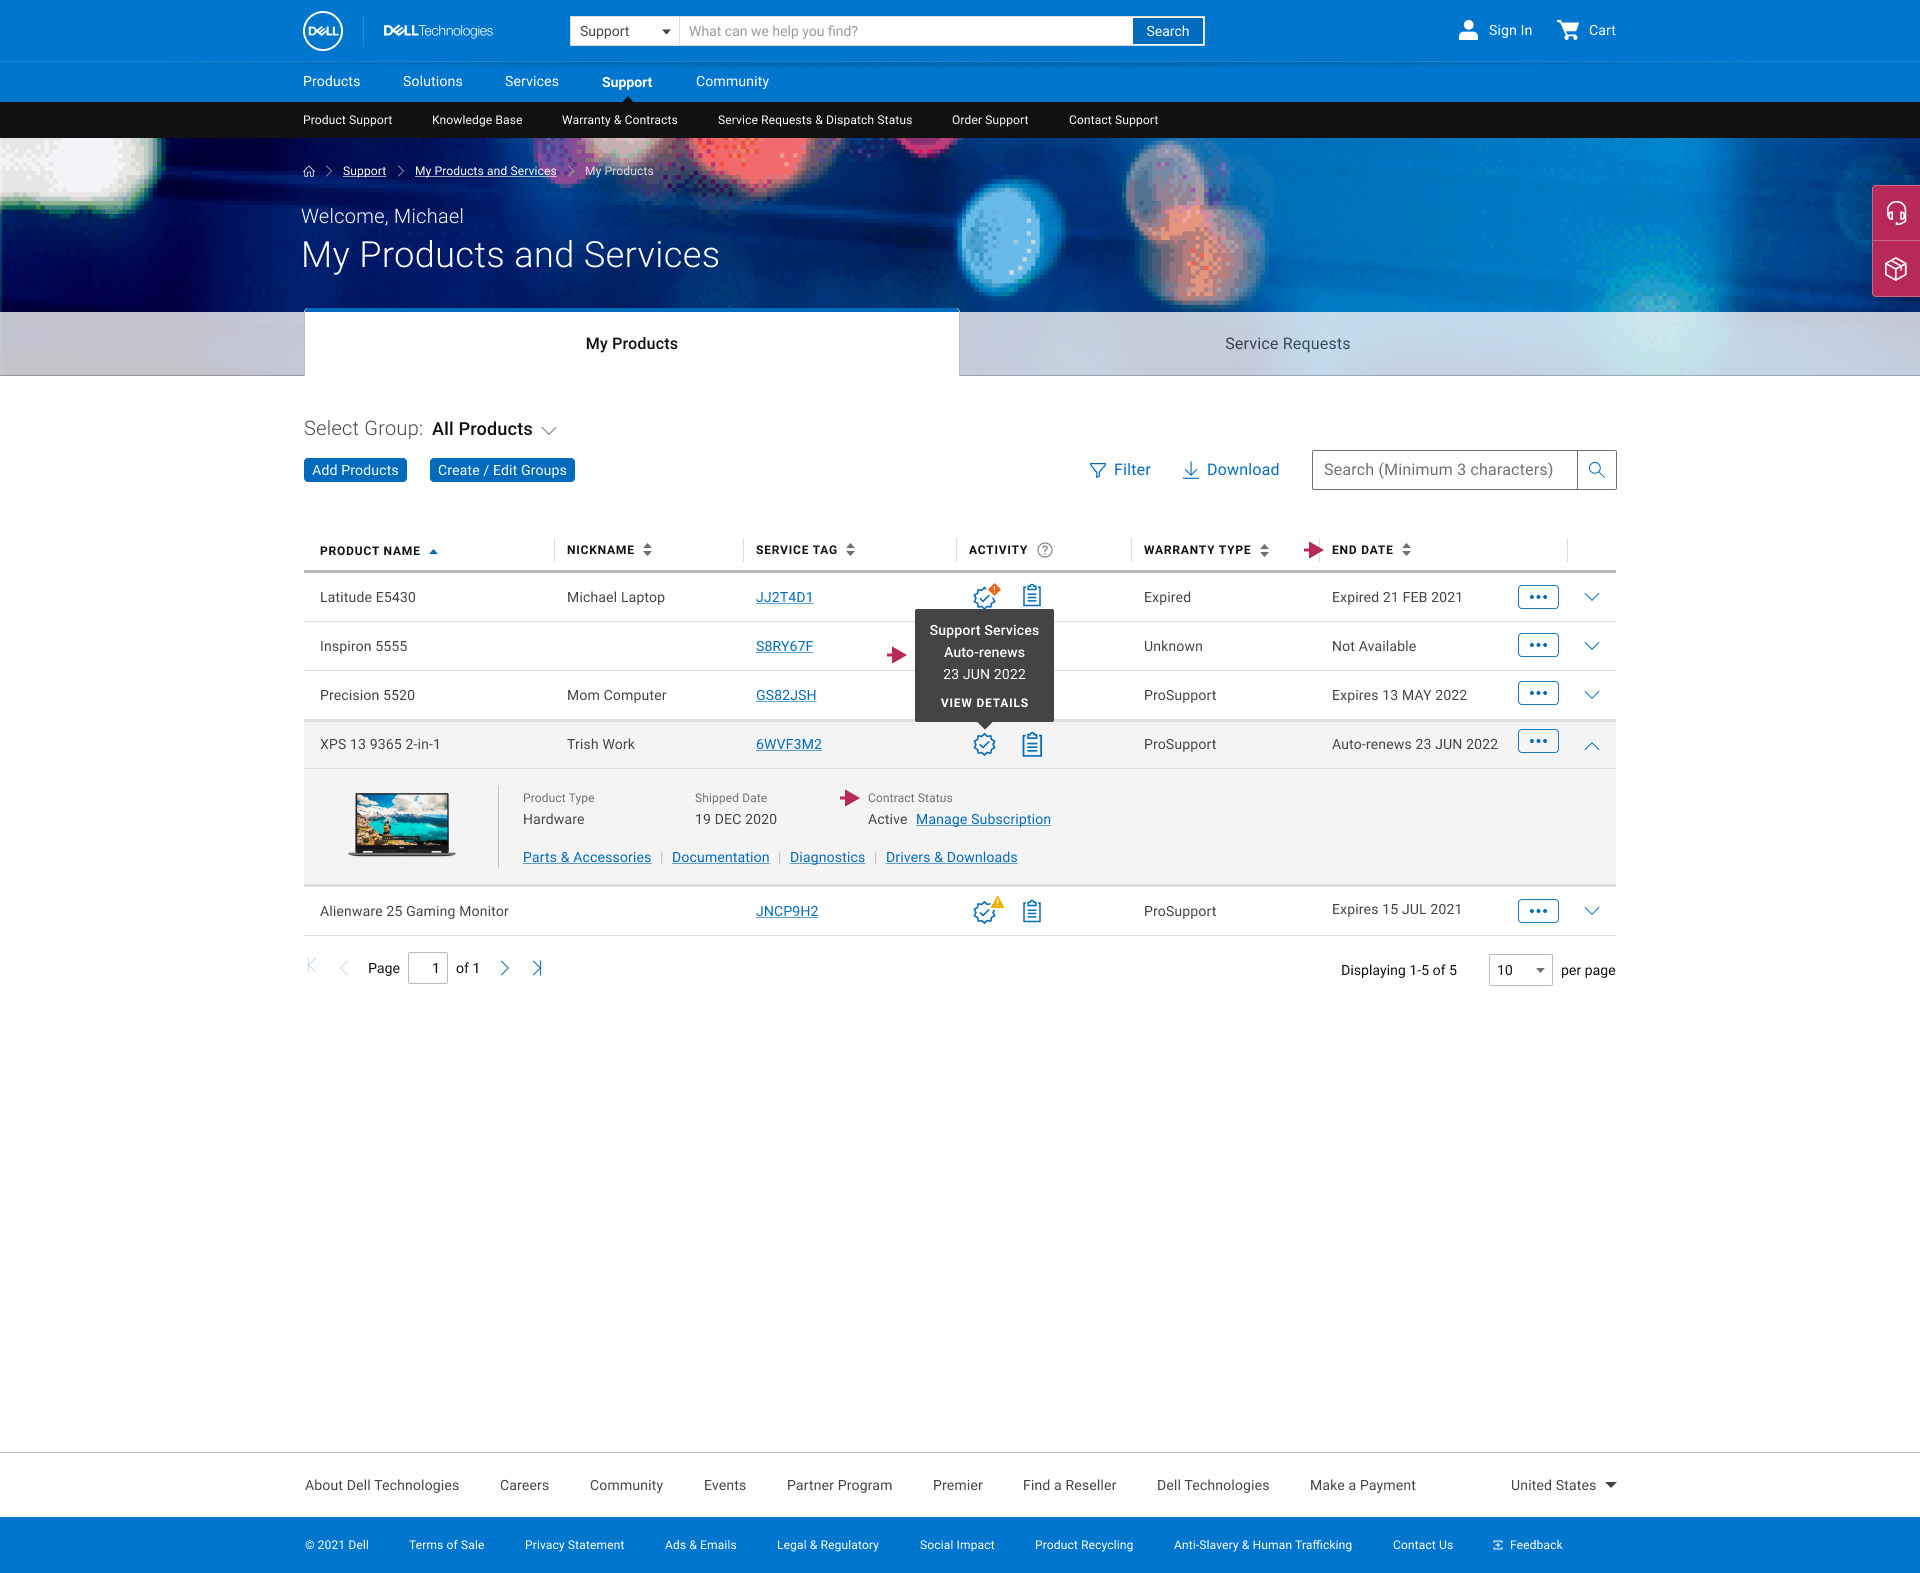Image resolution: width=1920 pixels, height=1573 pixels.
Task: Click the Activity help question icon
Action: (1045, 550)
